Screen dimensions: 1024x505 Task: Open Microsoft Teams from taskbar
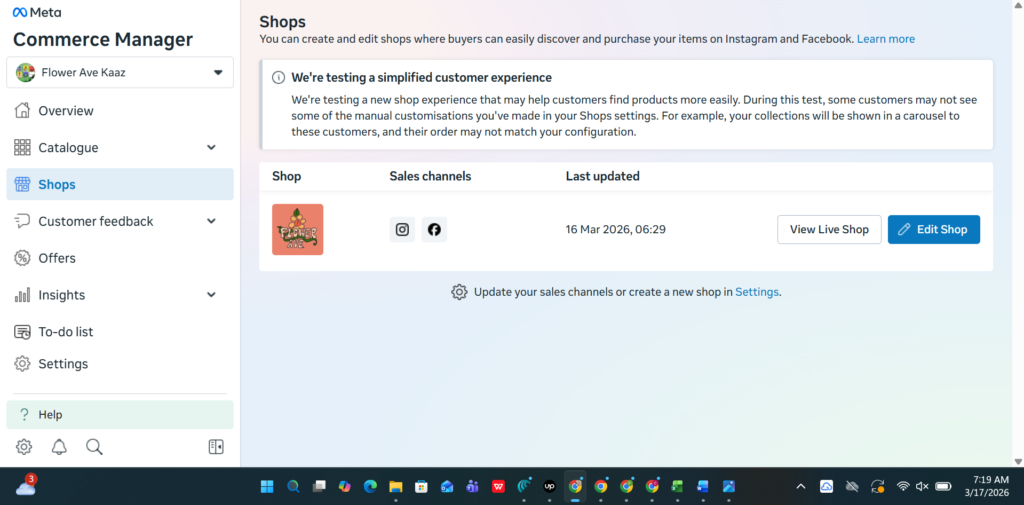472,486
